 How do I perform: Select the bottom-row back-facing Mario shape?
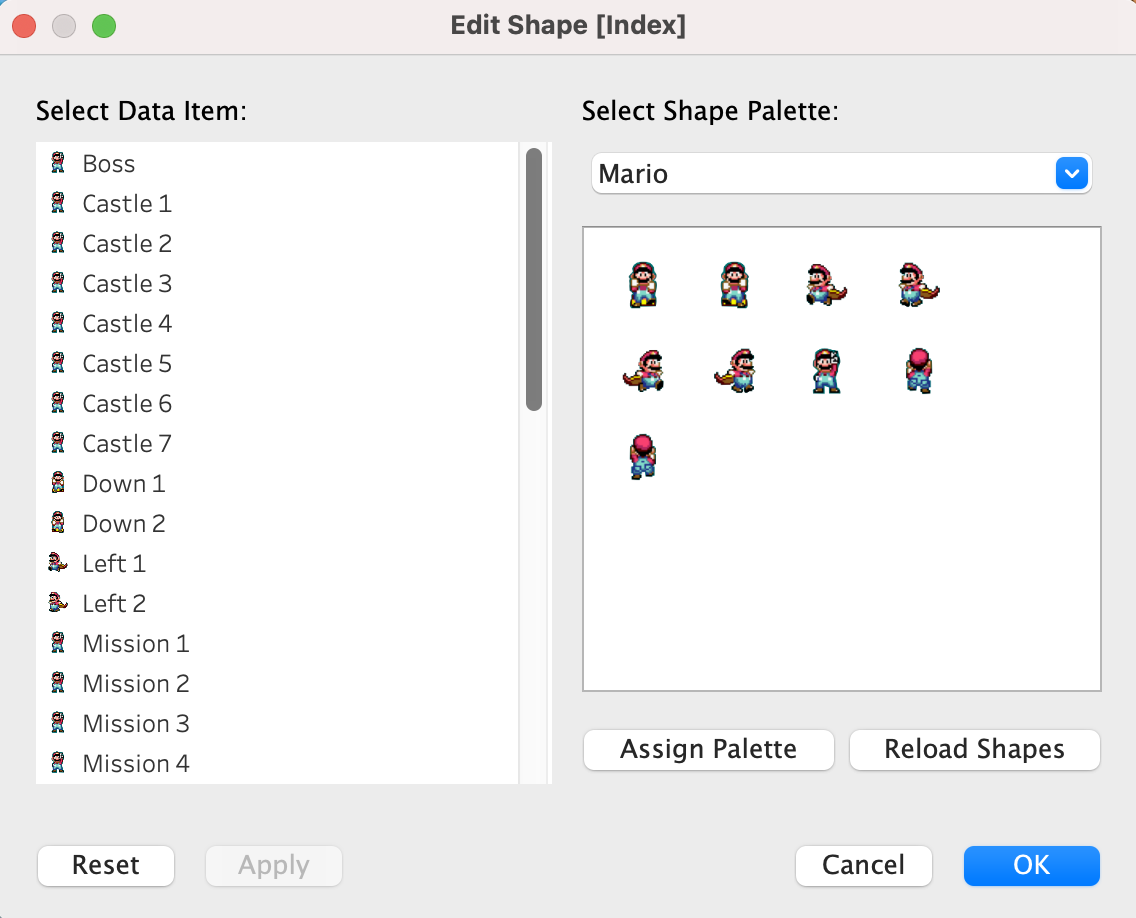tap(643, 457)
